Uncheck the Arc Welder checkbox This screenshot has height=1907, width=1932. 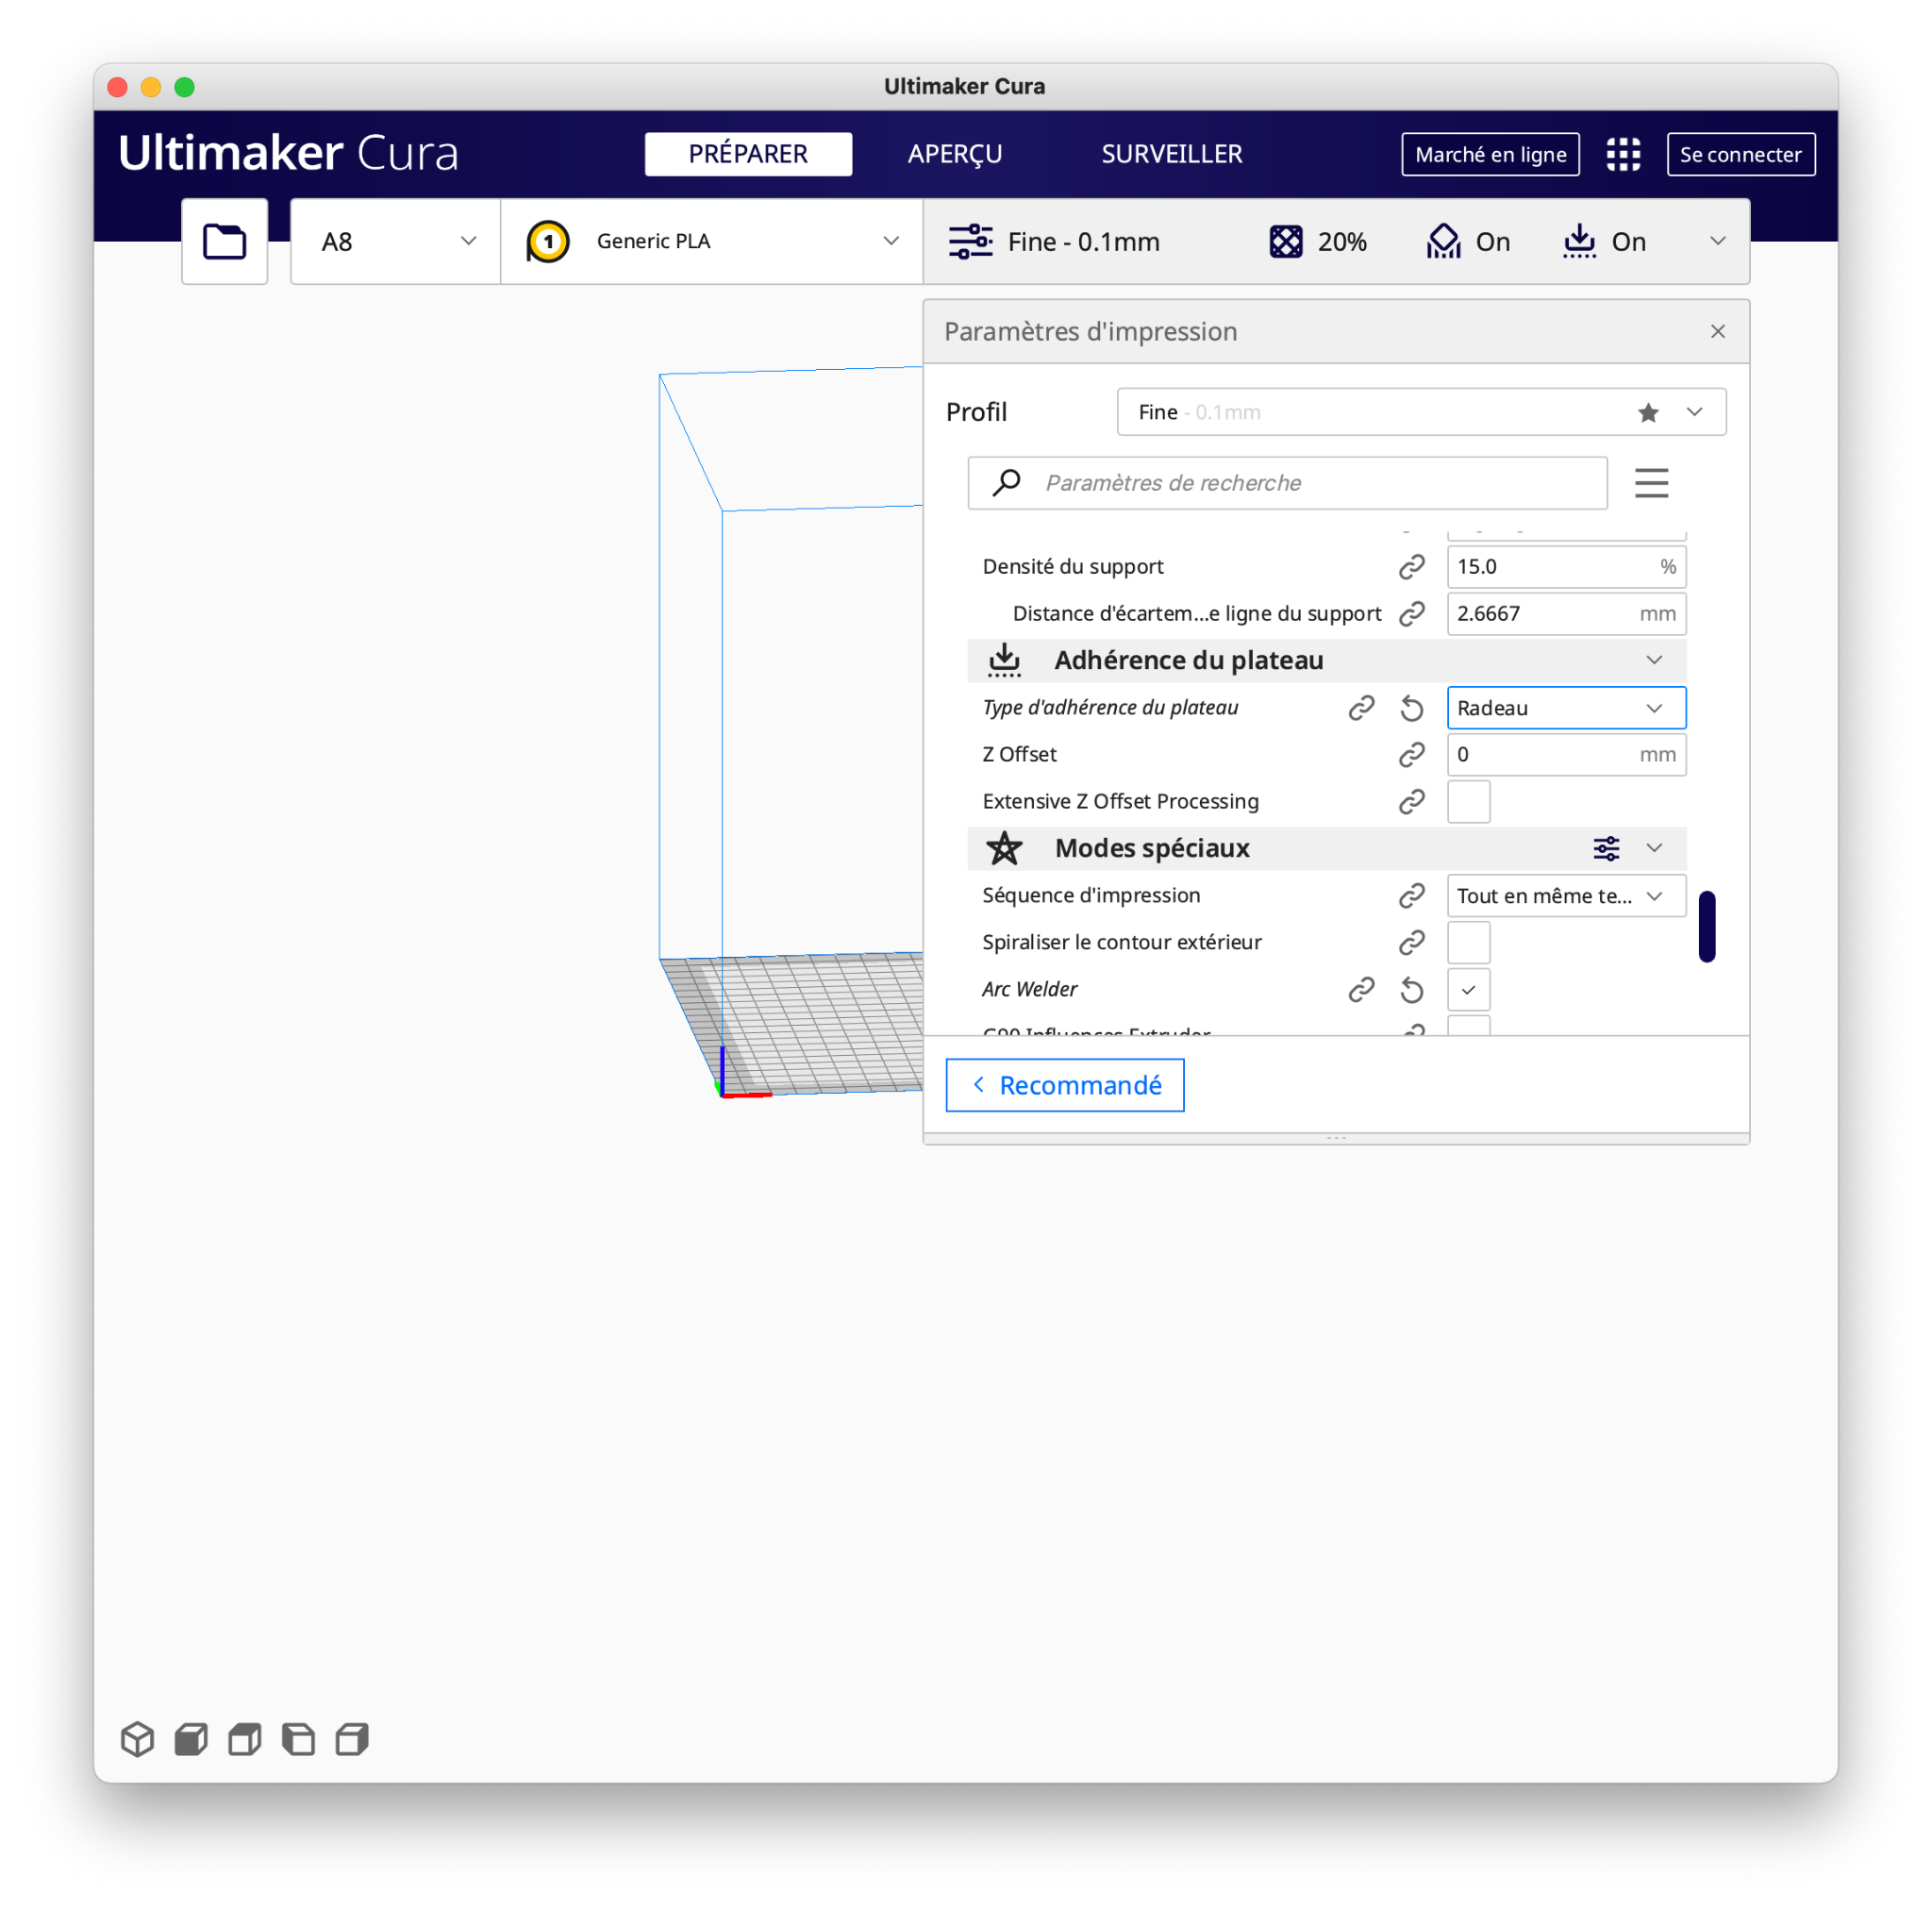[x=1468, y=990]
